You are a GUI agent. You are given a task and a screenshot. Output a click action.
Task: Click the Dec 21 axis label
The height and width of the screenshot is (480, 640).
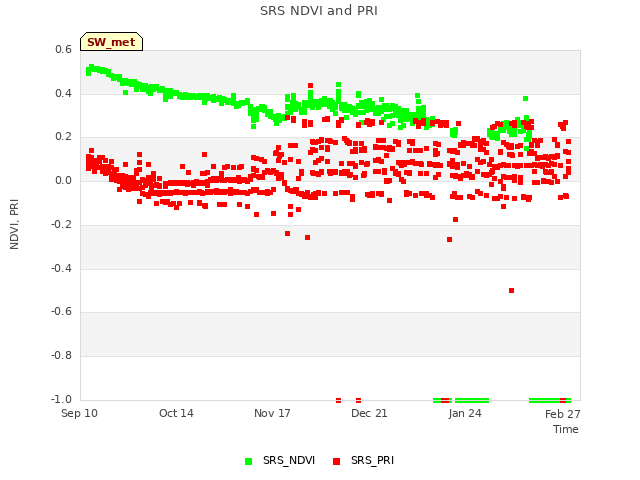[369, 413]
